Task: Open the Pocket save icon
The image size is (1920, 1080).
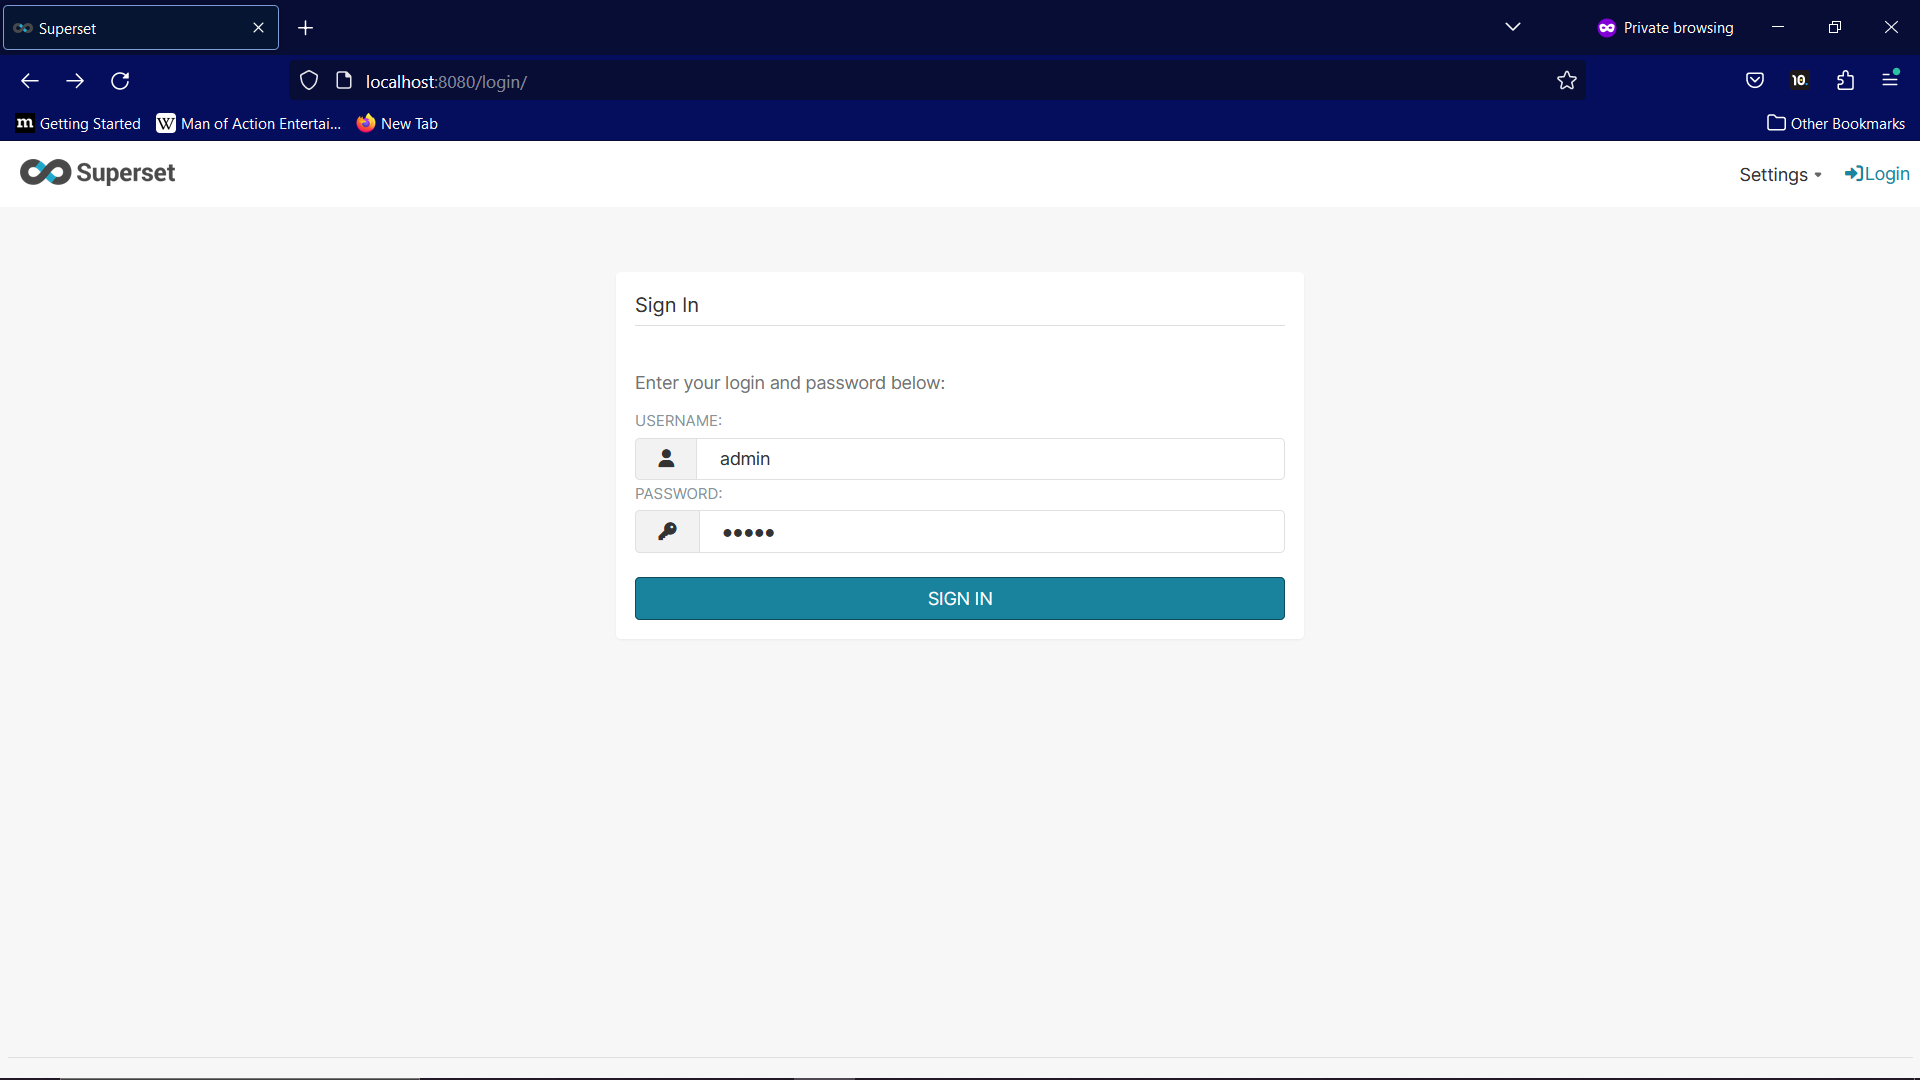Action: [x=1754, y=81]
